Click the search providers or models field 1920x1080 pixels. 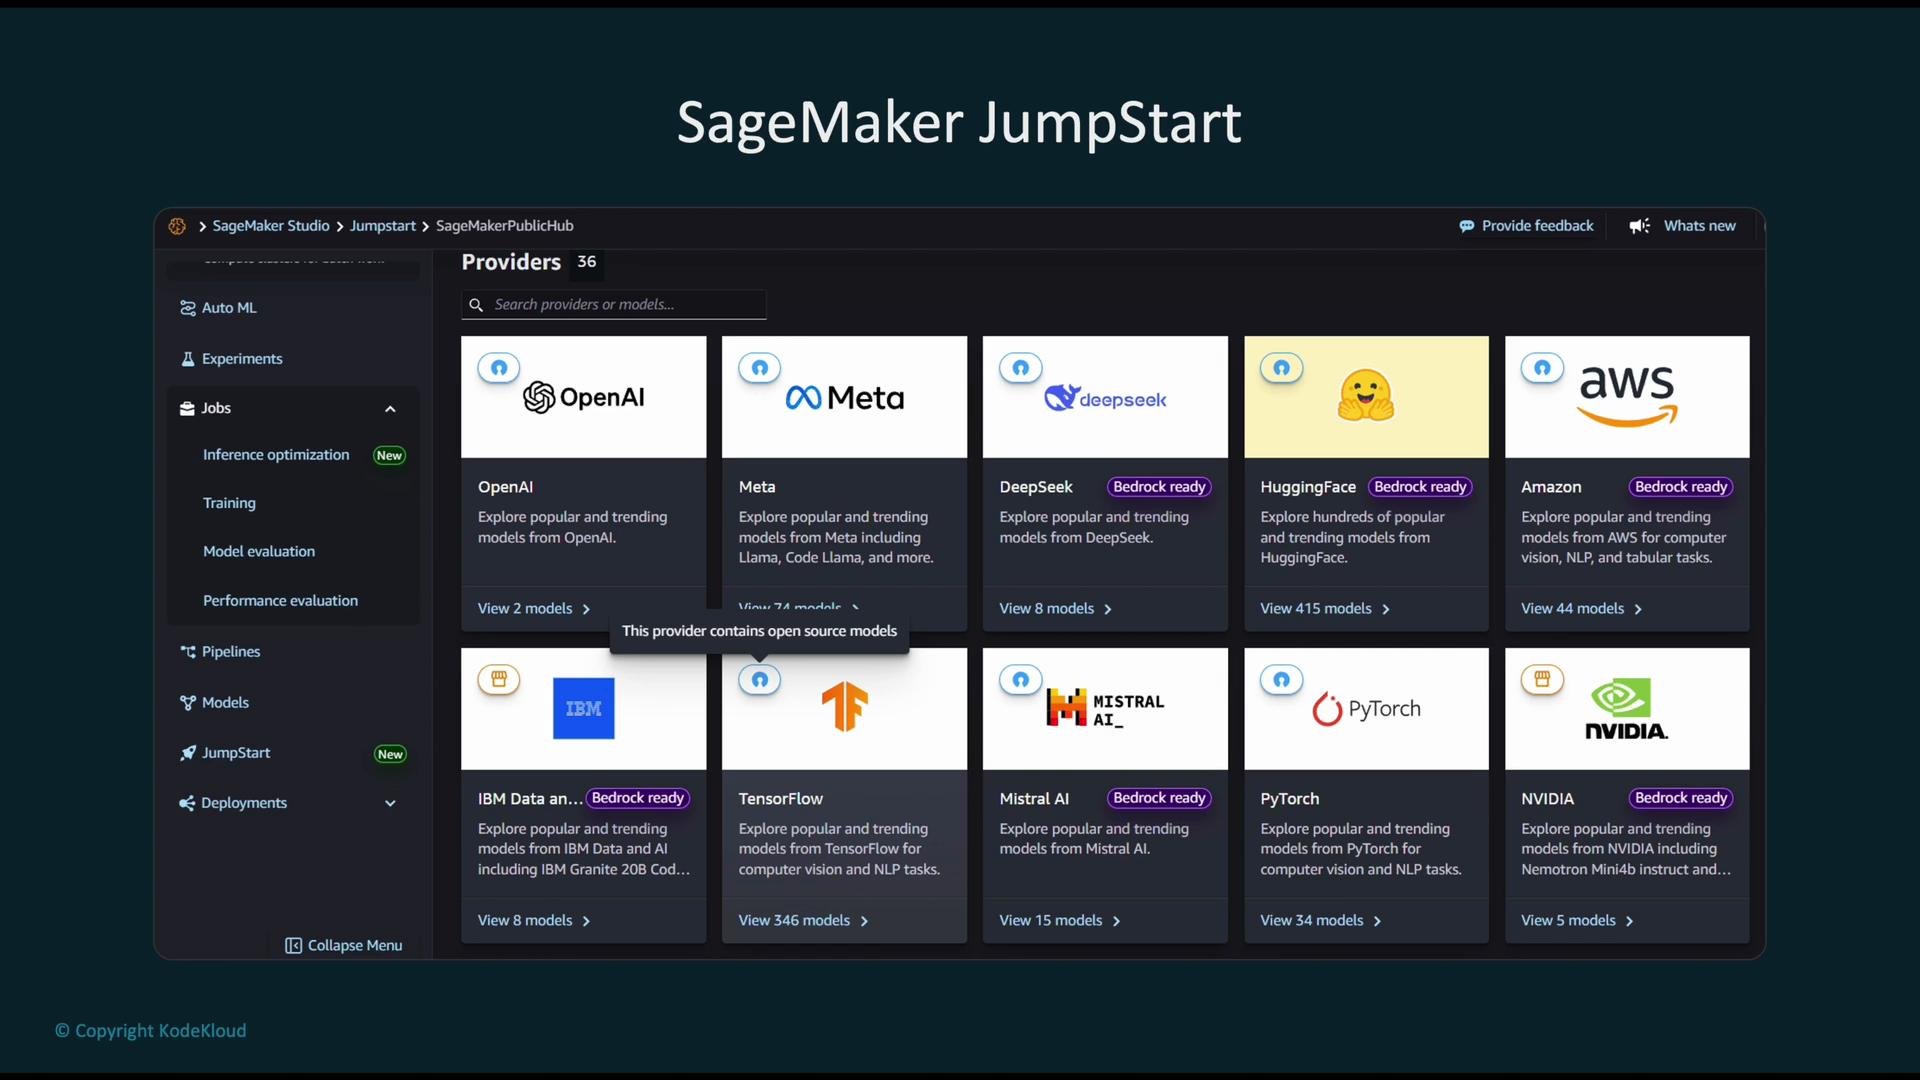click(x=614, y=305)
